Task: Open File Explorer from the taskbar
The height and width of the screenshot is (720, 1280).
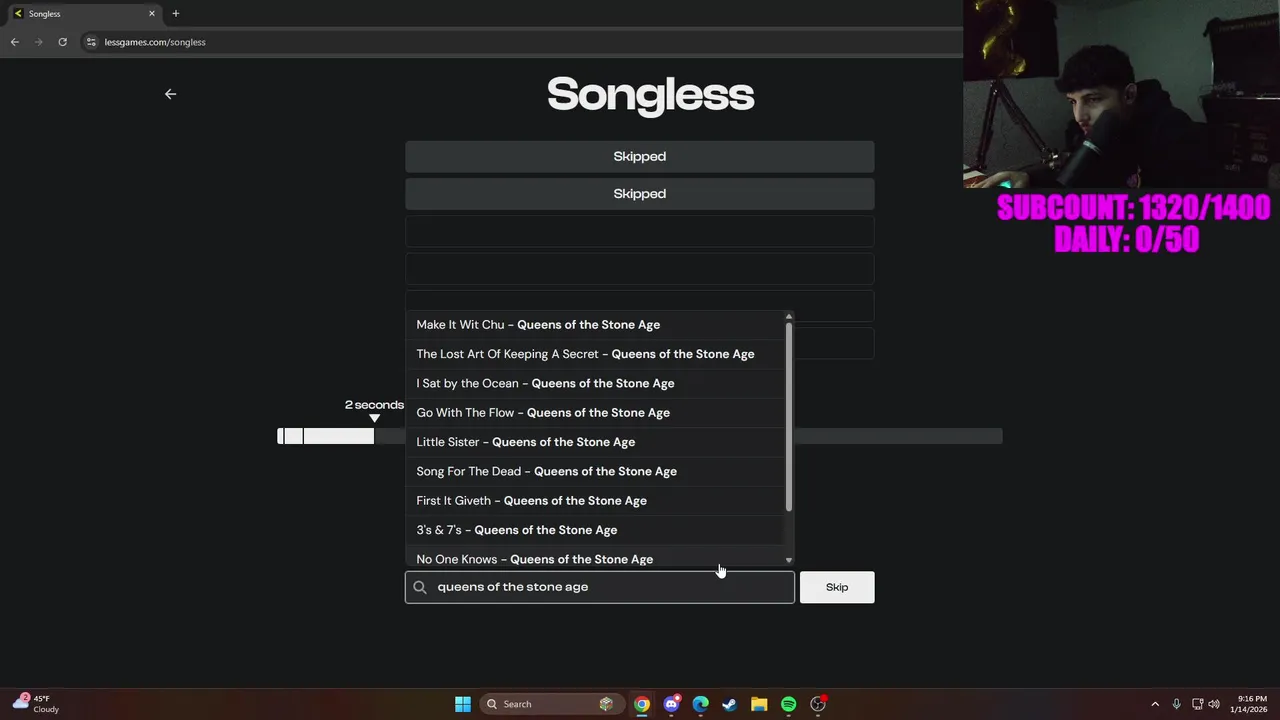Action: [759, 704]
